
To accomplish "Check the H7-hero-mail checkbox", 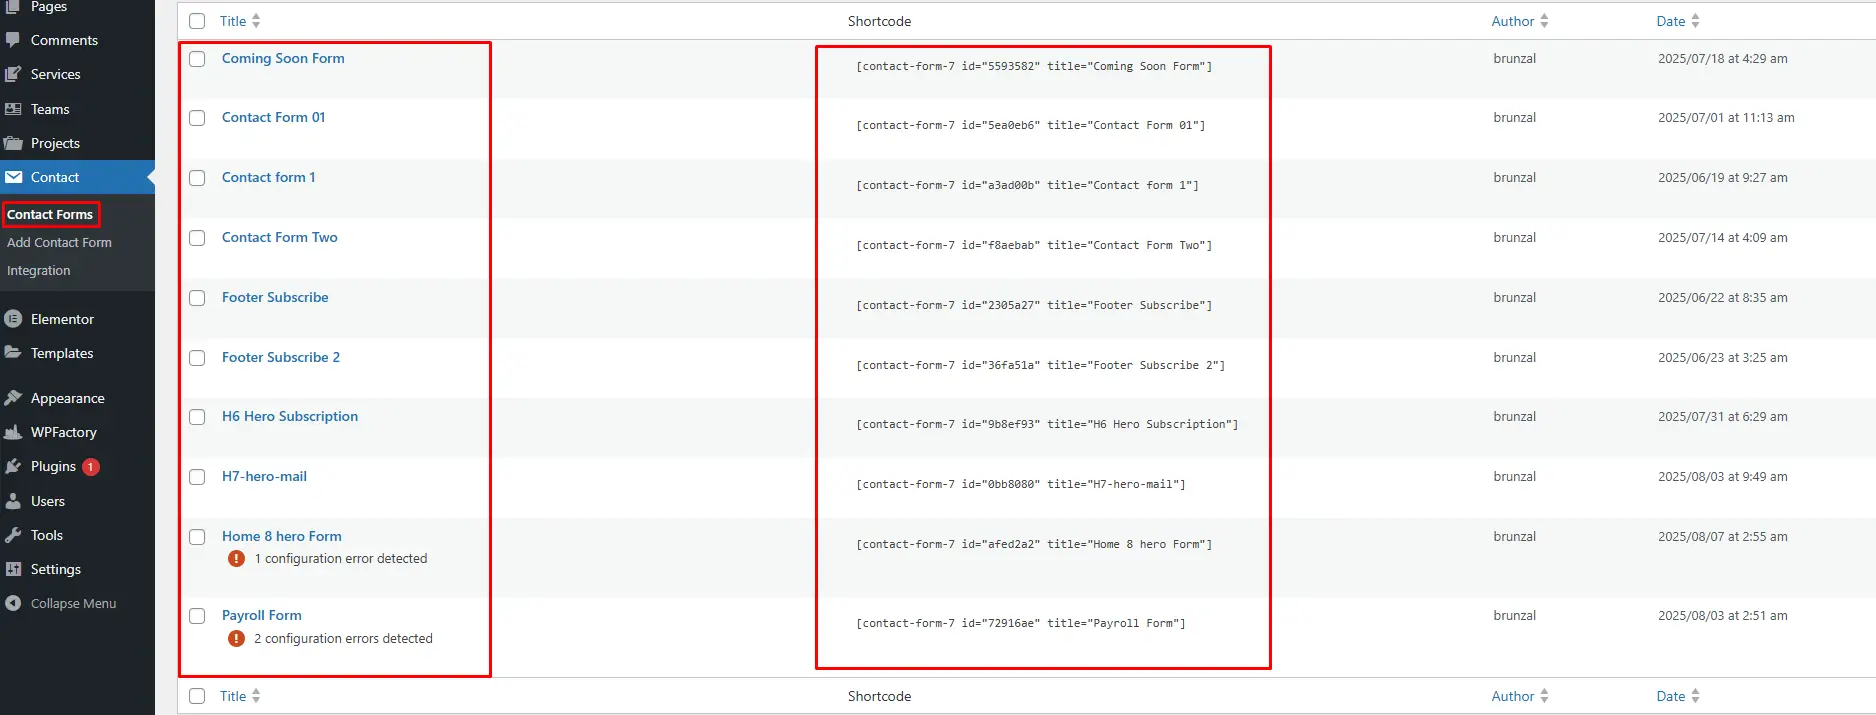I will tap(197, 477).
